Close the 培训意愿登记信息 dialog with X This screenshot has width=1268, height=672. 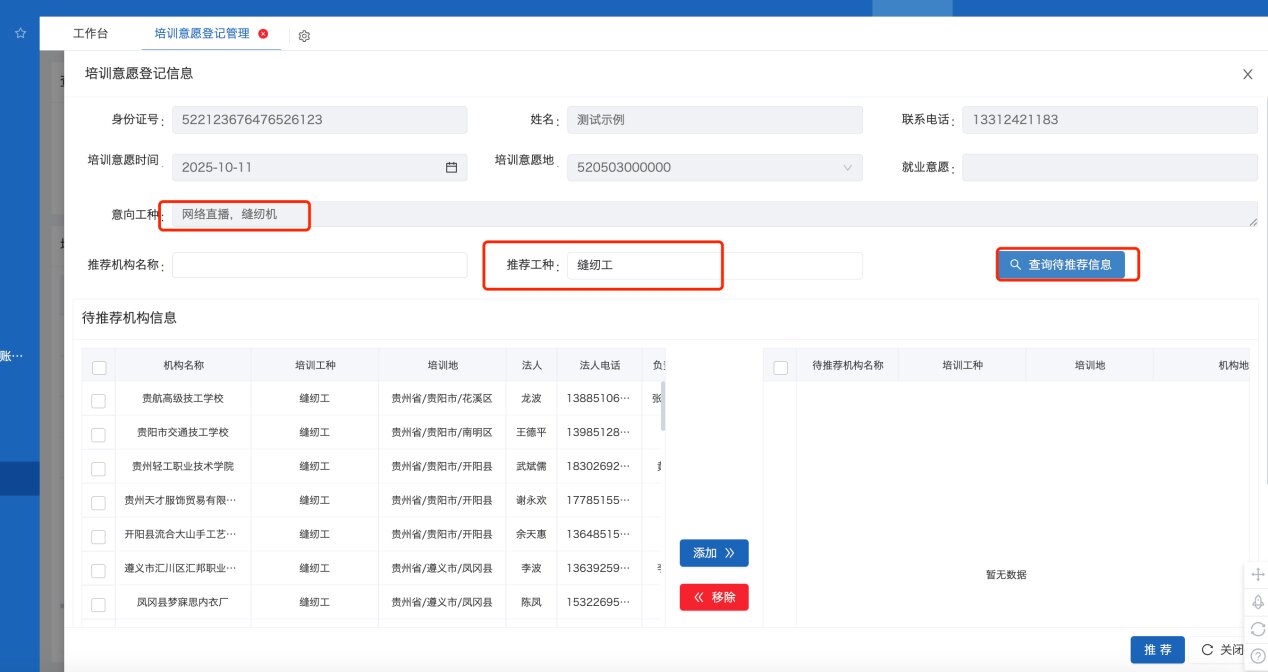coord(1247,74)
